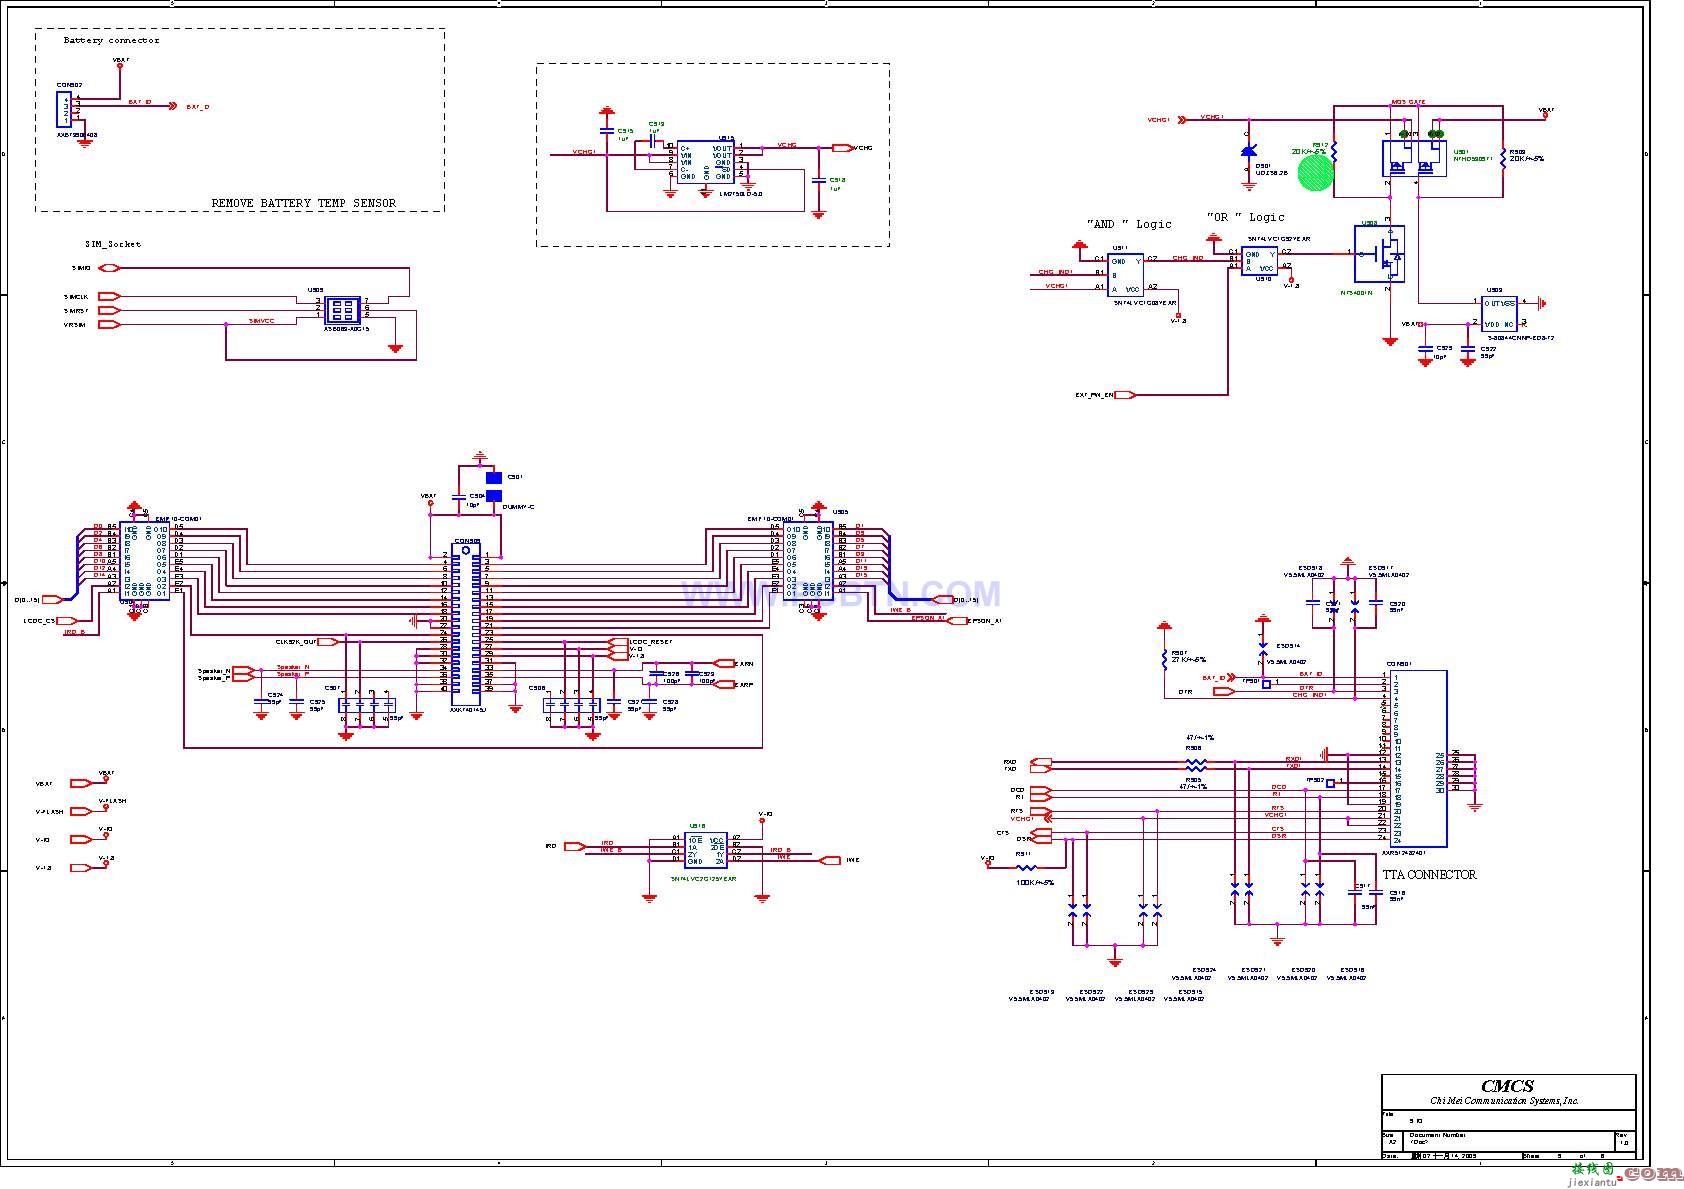The image size is (1684, 1189).
Task: Click Chi Mei Communication Systems, Inc. text
Action: tap(1505, 1101)
